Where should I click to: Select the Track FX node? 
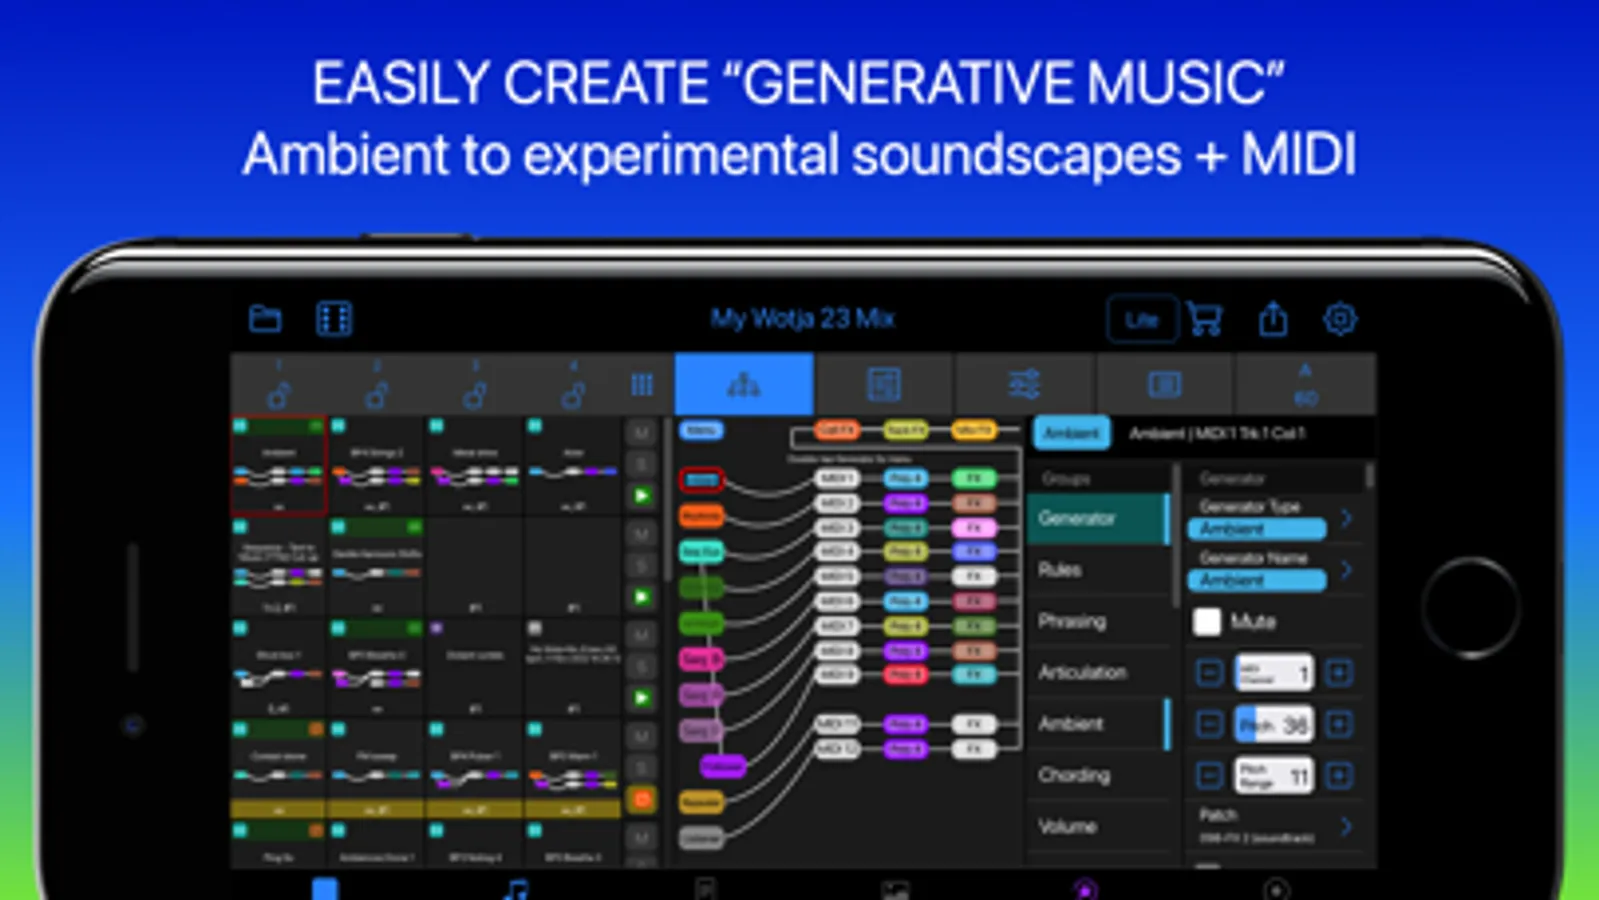905,431
